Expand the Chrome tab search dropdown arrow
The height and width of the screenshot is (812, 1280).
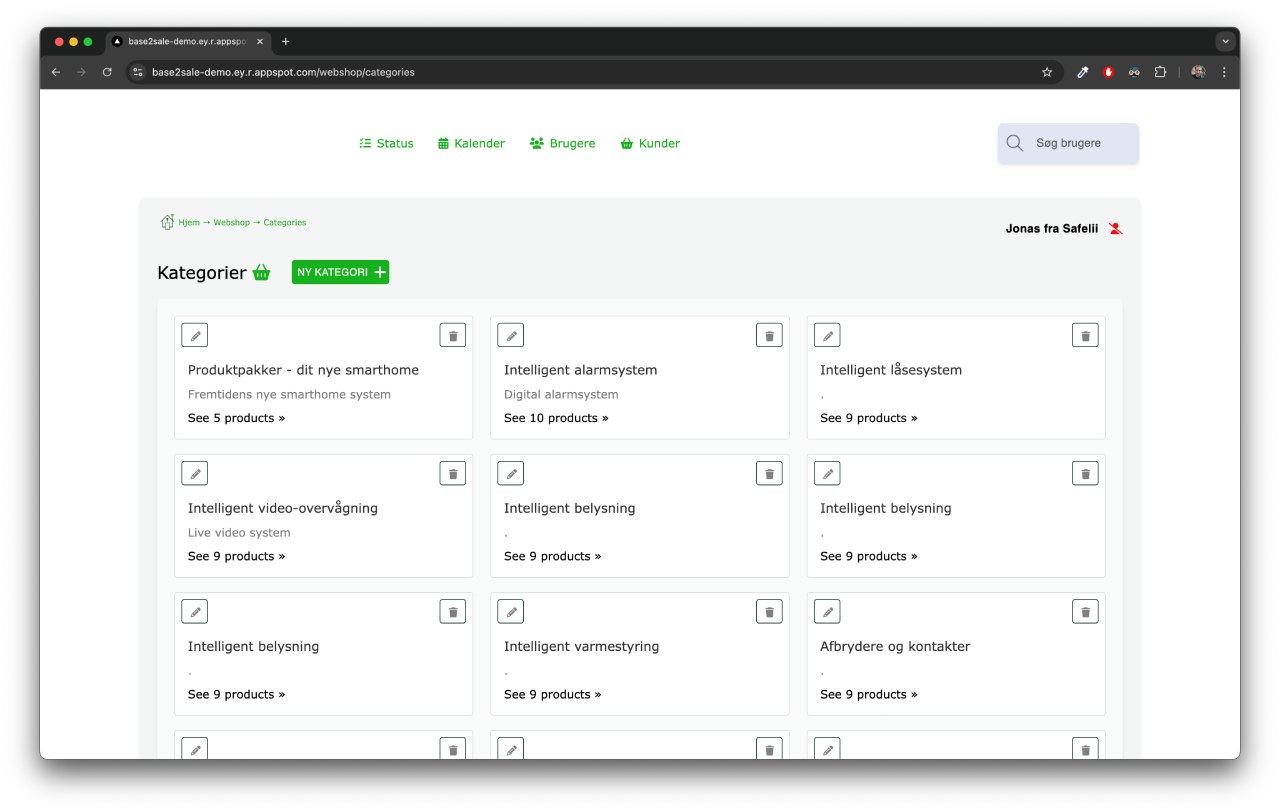click(x=1225, y=42)
